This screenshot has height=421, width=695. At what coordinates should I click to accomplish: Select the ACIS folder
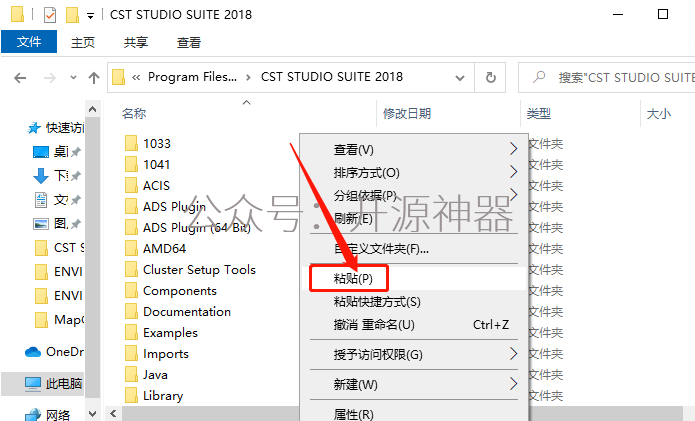[156, 186]
